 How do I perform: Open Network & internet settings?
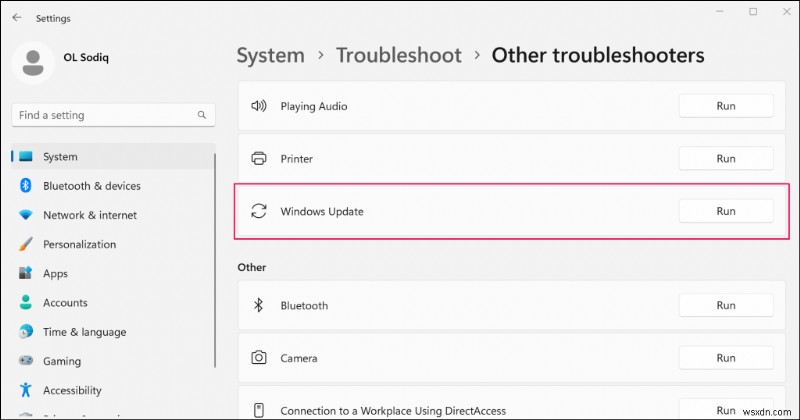coord(113,215)
